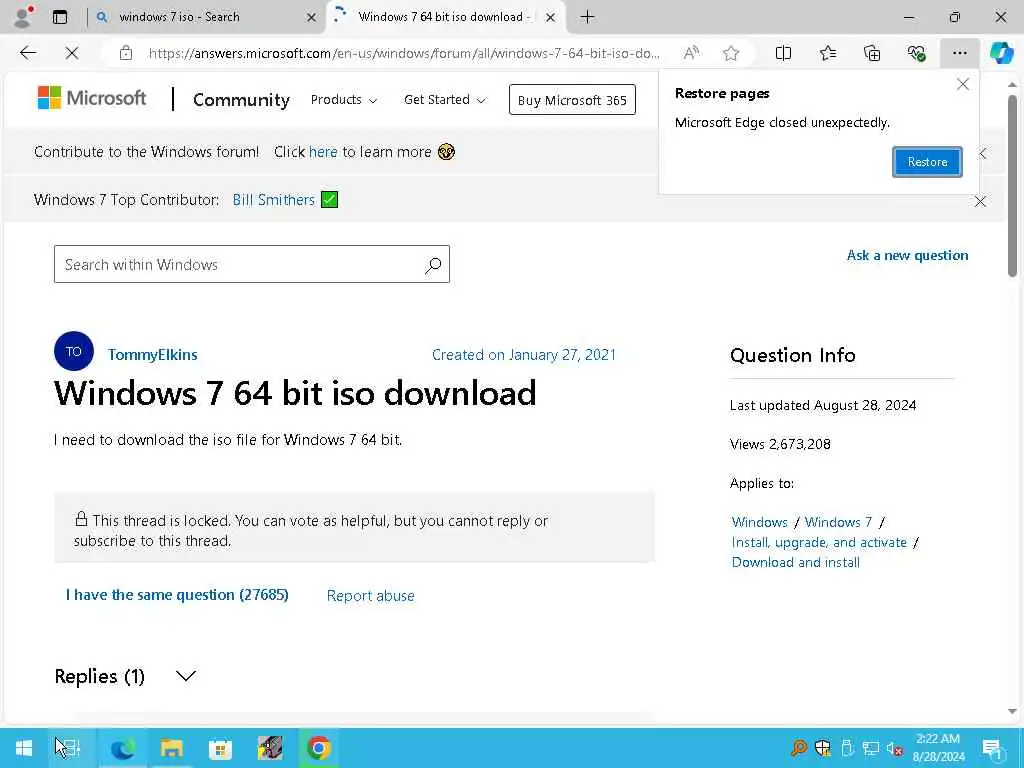Dismiss the Restore pages popup
Image resolution: width=1024 pixels, height=768 pixels.
pyautogui.click(x=963, y=84)
